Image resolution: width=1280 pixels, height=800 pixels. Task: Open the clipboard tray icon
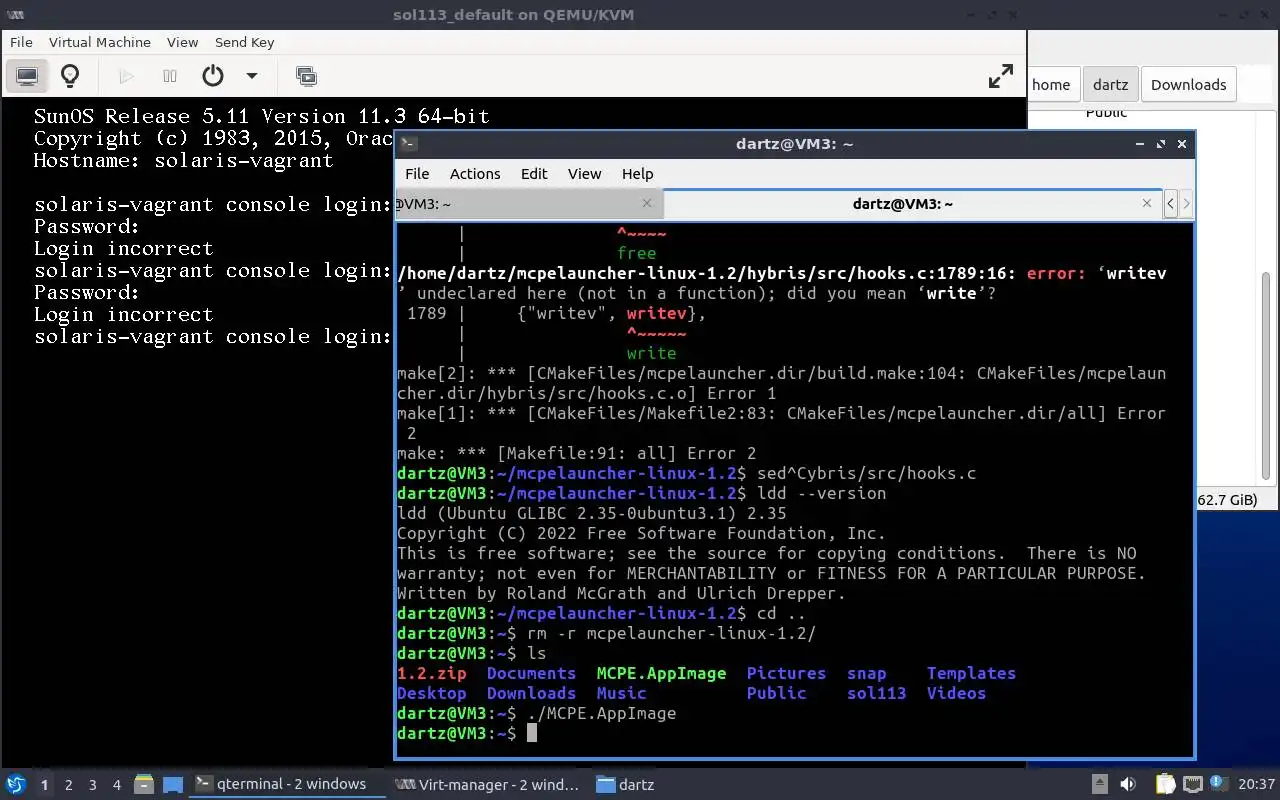click(1165, 785)
